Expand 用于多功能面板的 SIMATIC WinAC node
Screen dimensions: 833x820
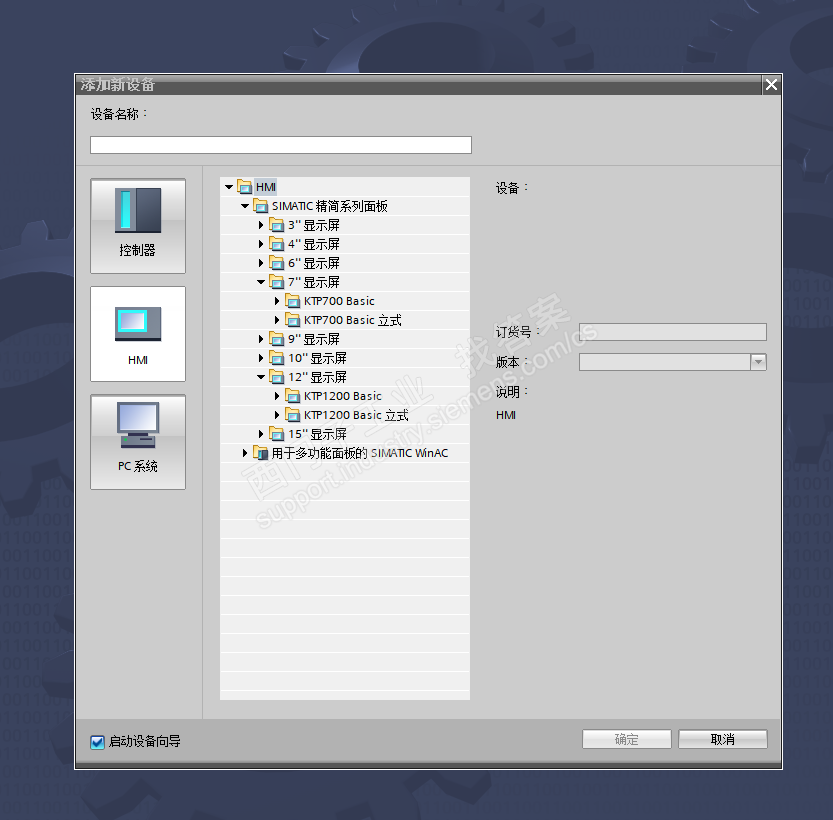coord(245,453)
